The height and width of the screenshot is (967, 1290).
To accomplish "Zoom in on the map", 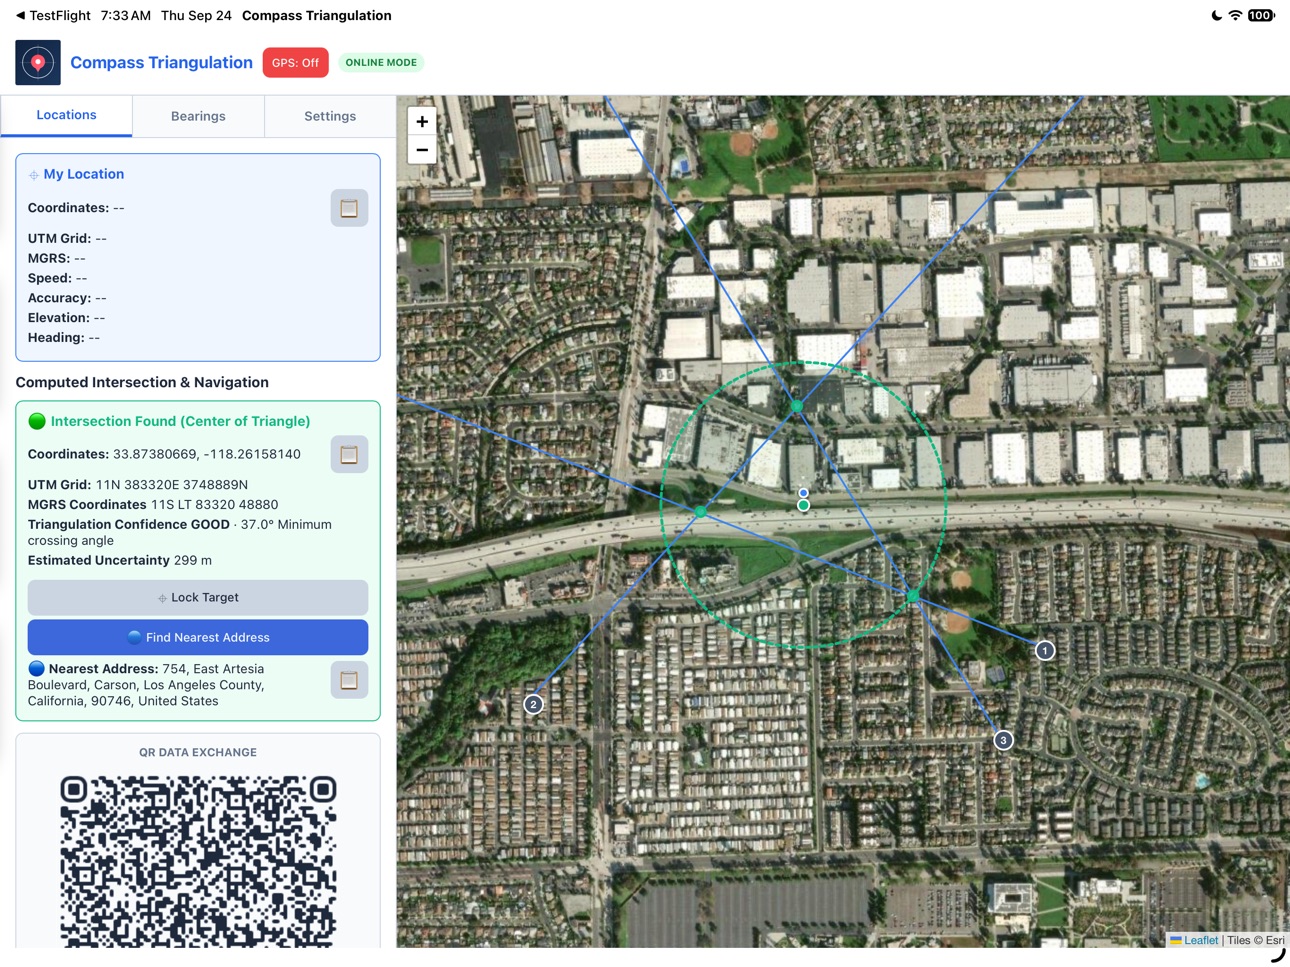I will tap(422, 122).
